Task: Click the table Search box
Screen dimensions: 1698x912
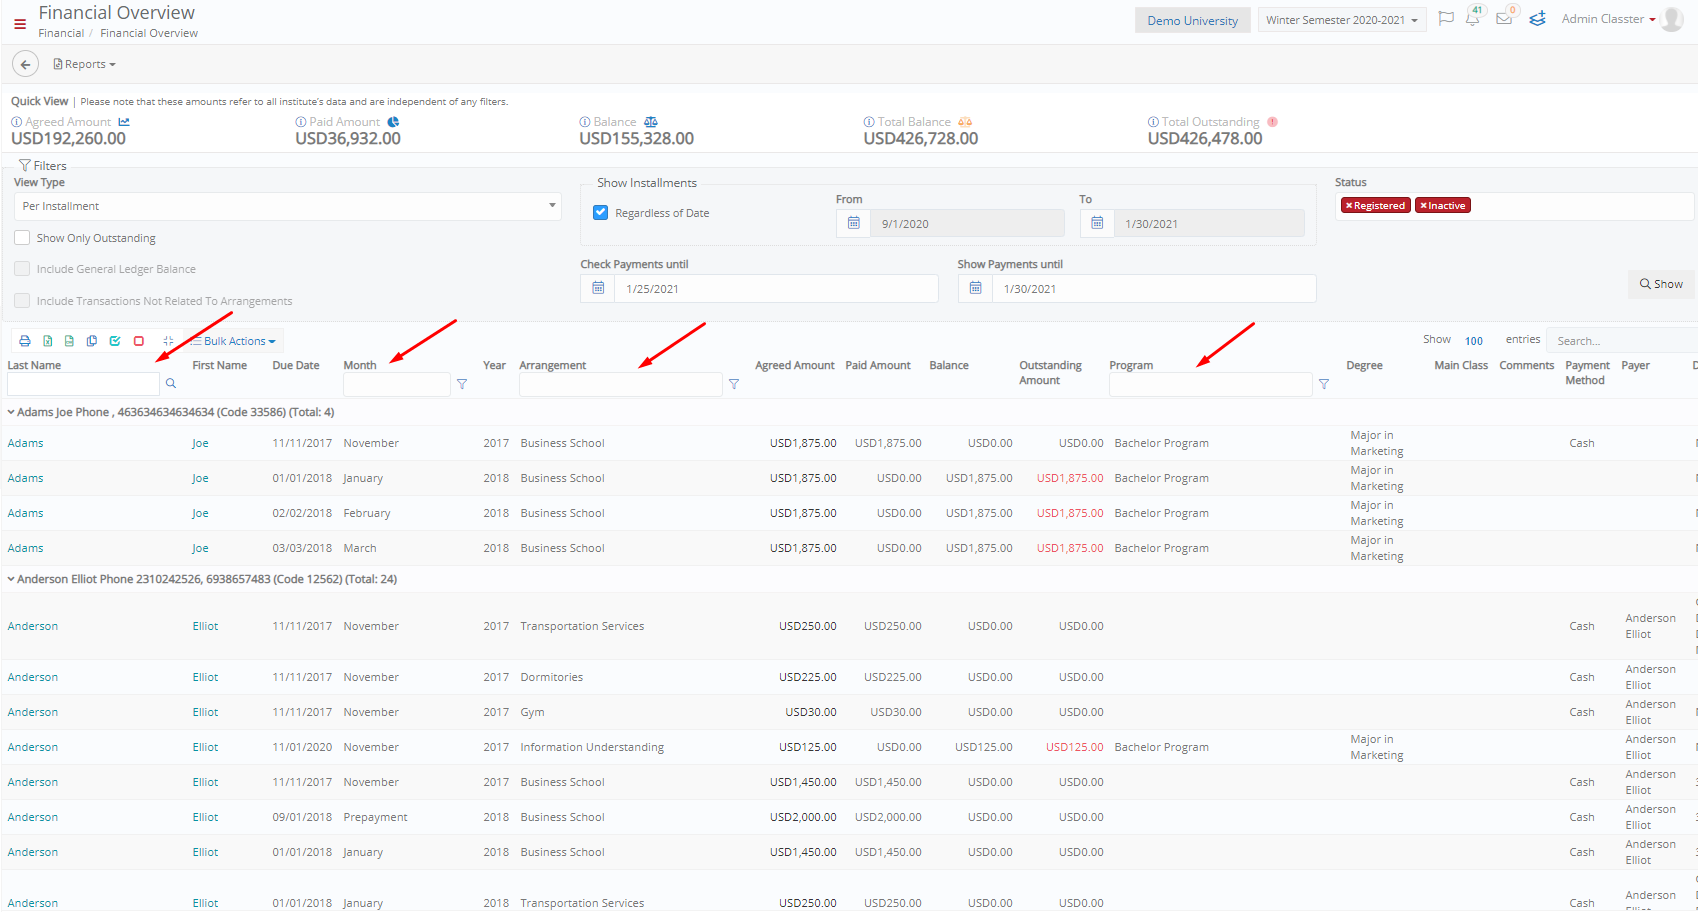Action: 1622,341
